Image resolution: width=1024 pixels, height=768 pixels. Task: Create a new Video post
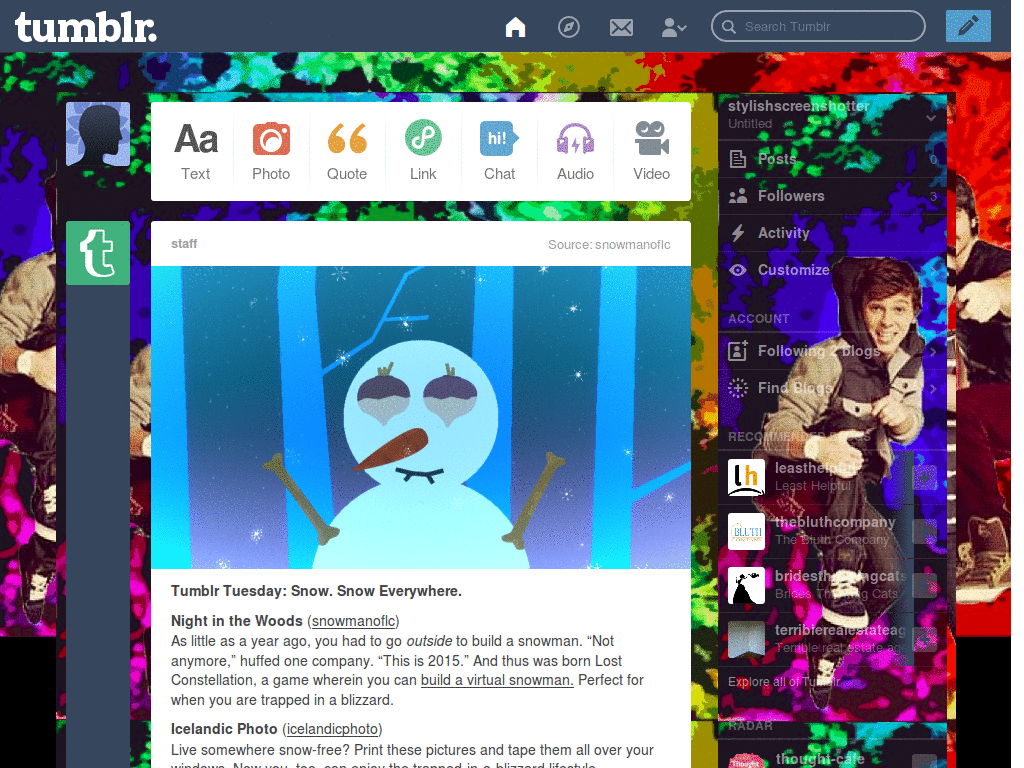pyautogui.click(x=651, y=152)
